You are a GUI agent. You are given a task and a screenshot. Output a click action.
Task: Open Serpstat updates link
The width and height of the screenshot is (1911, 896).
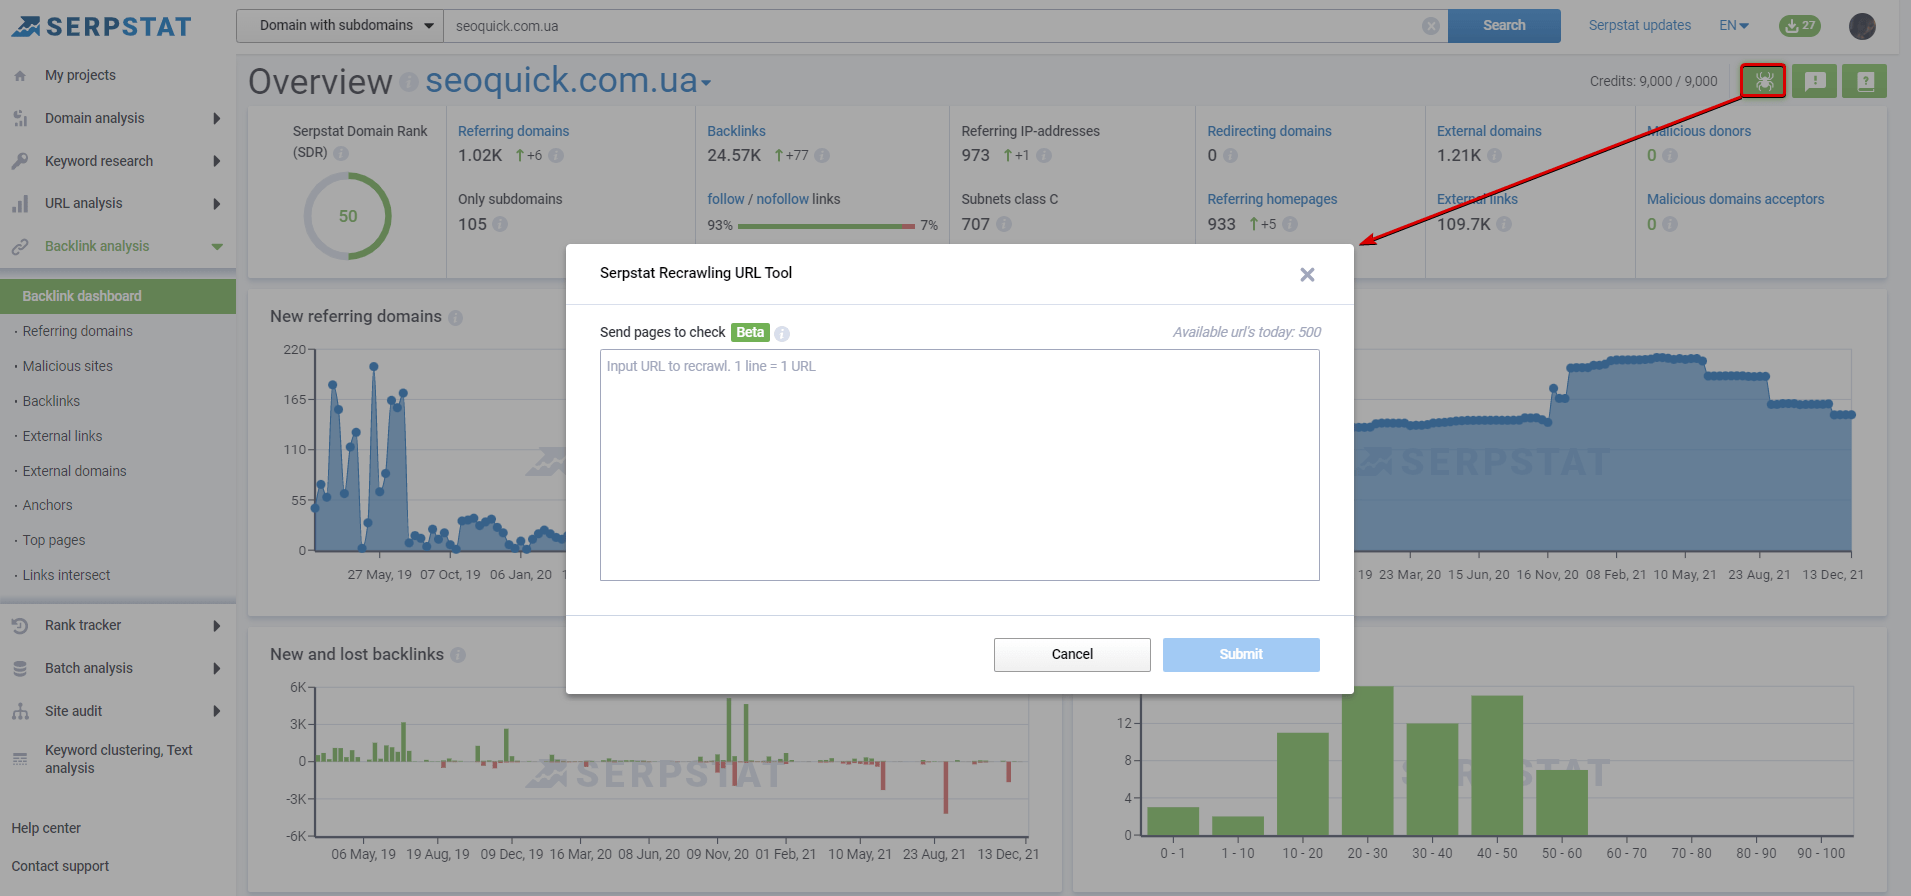point(1640,26)
